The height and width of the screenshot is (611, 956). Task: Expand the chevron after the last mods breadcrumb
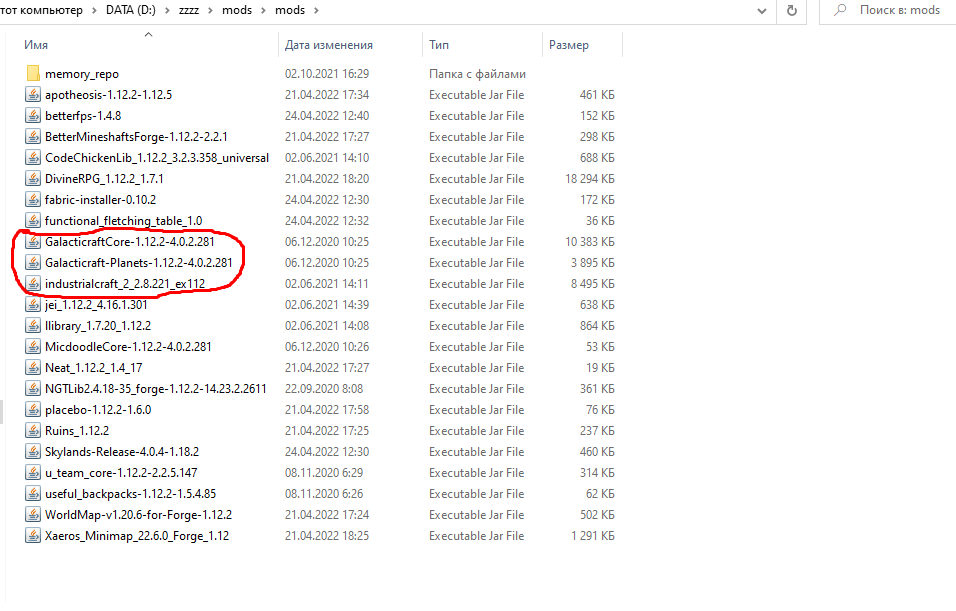[x=316, y=10]
